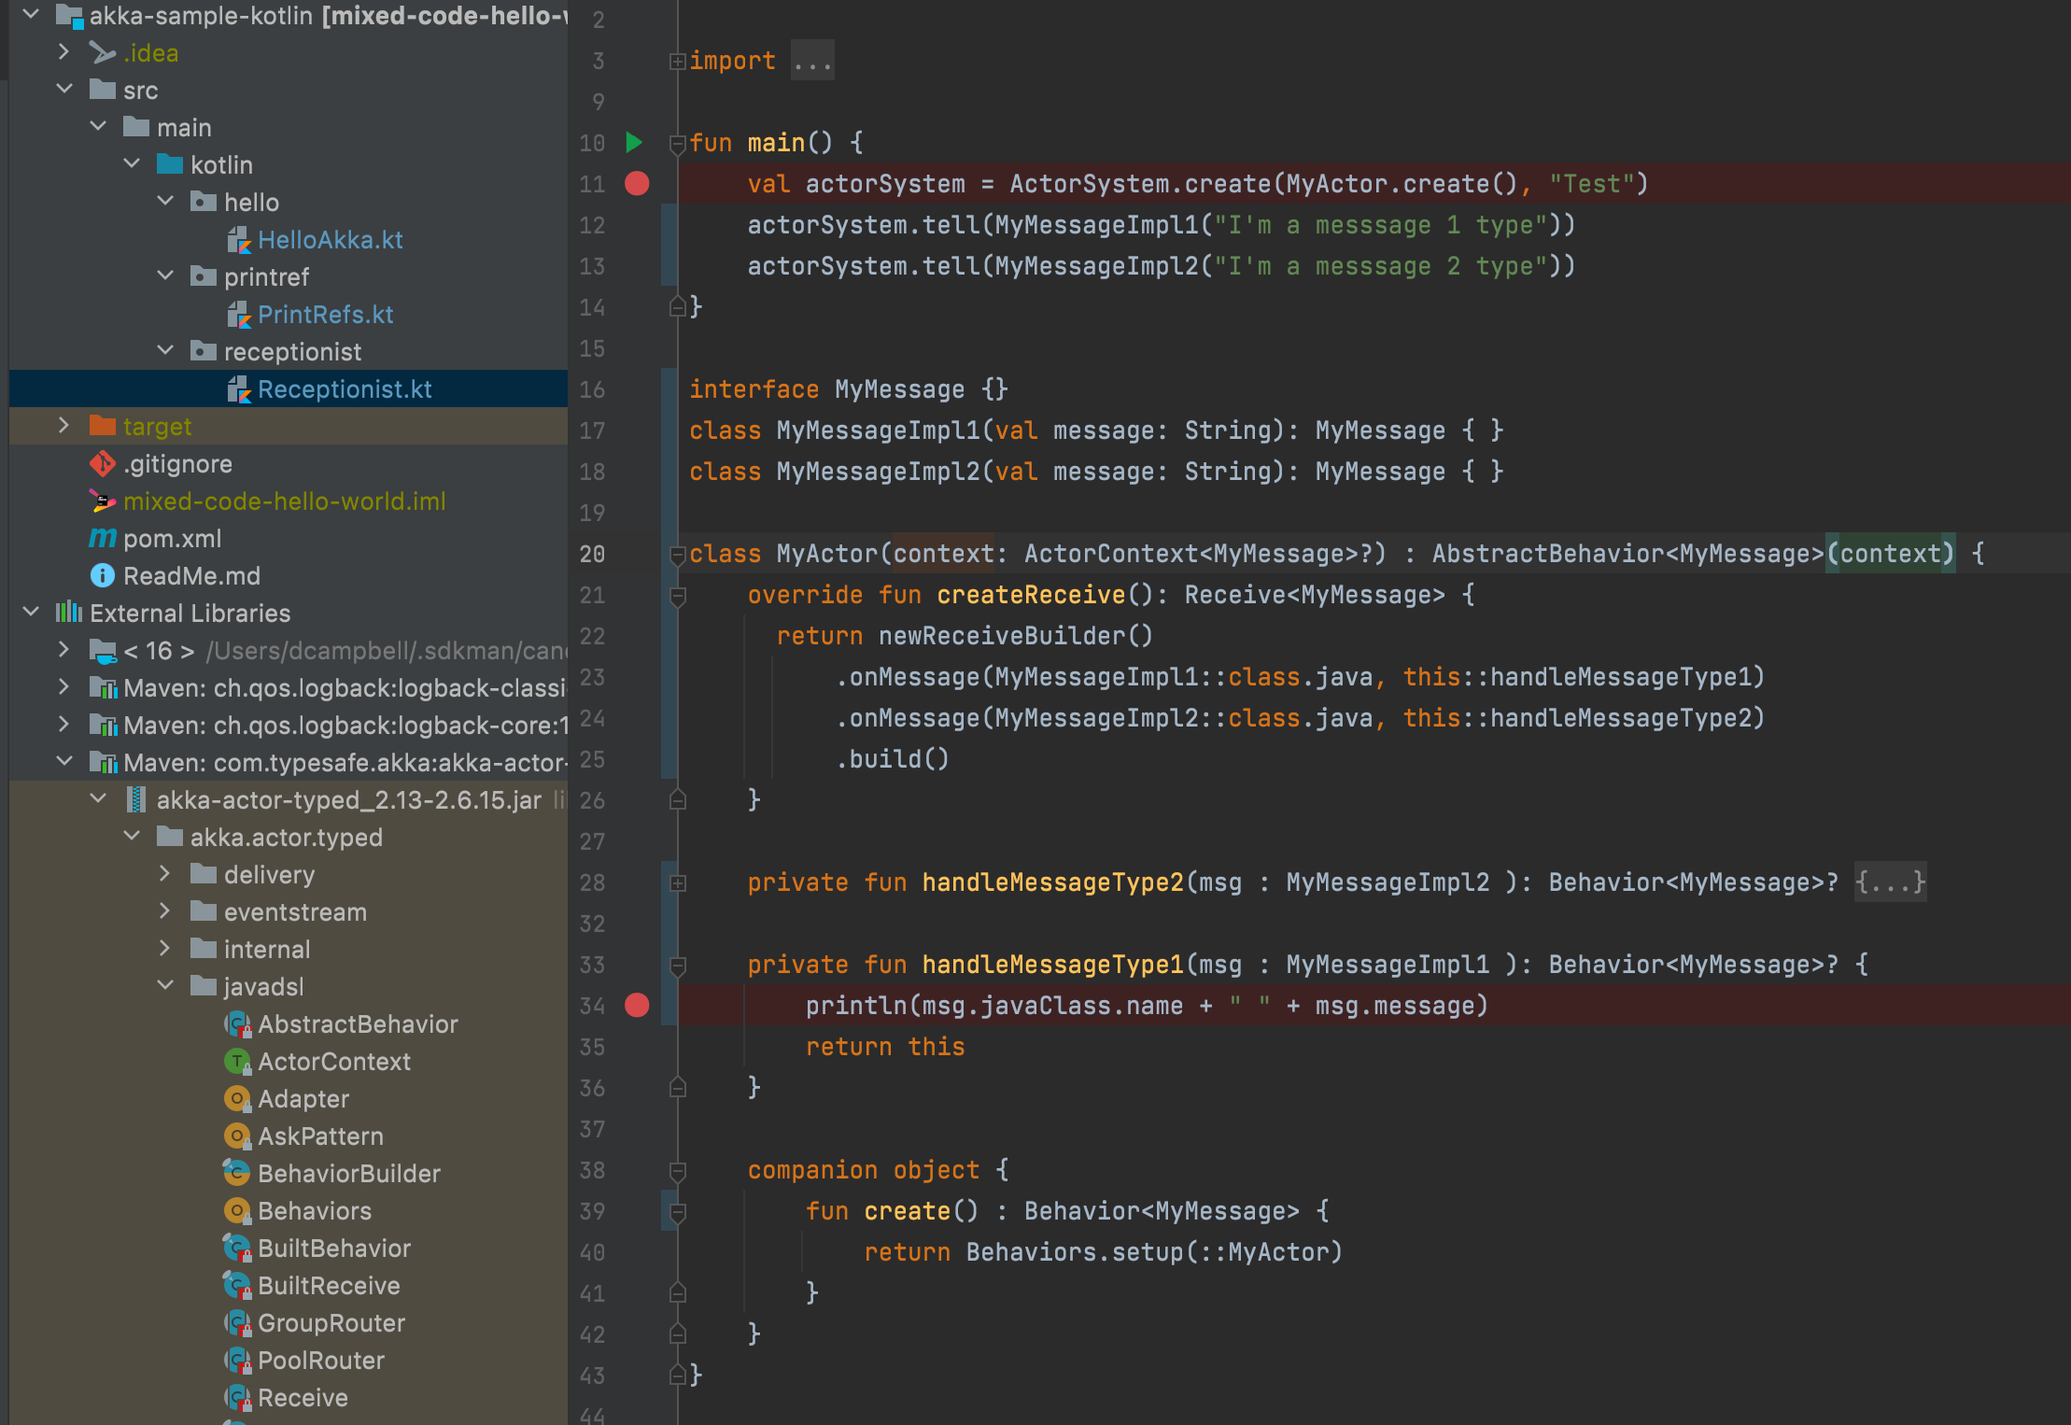Image resolution: width=2071 pixels, height=1425 pixels.
Task: Click the green run gutter icon beside main
Action: [x=634, y=142]
